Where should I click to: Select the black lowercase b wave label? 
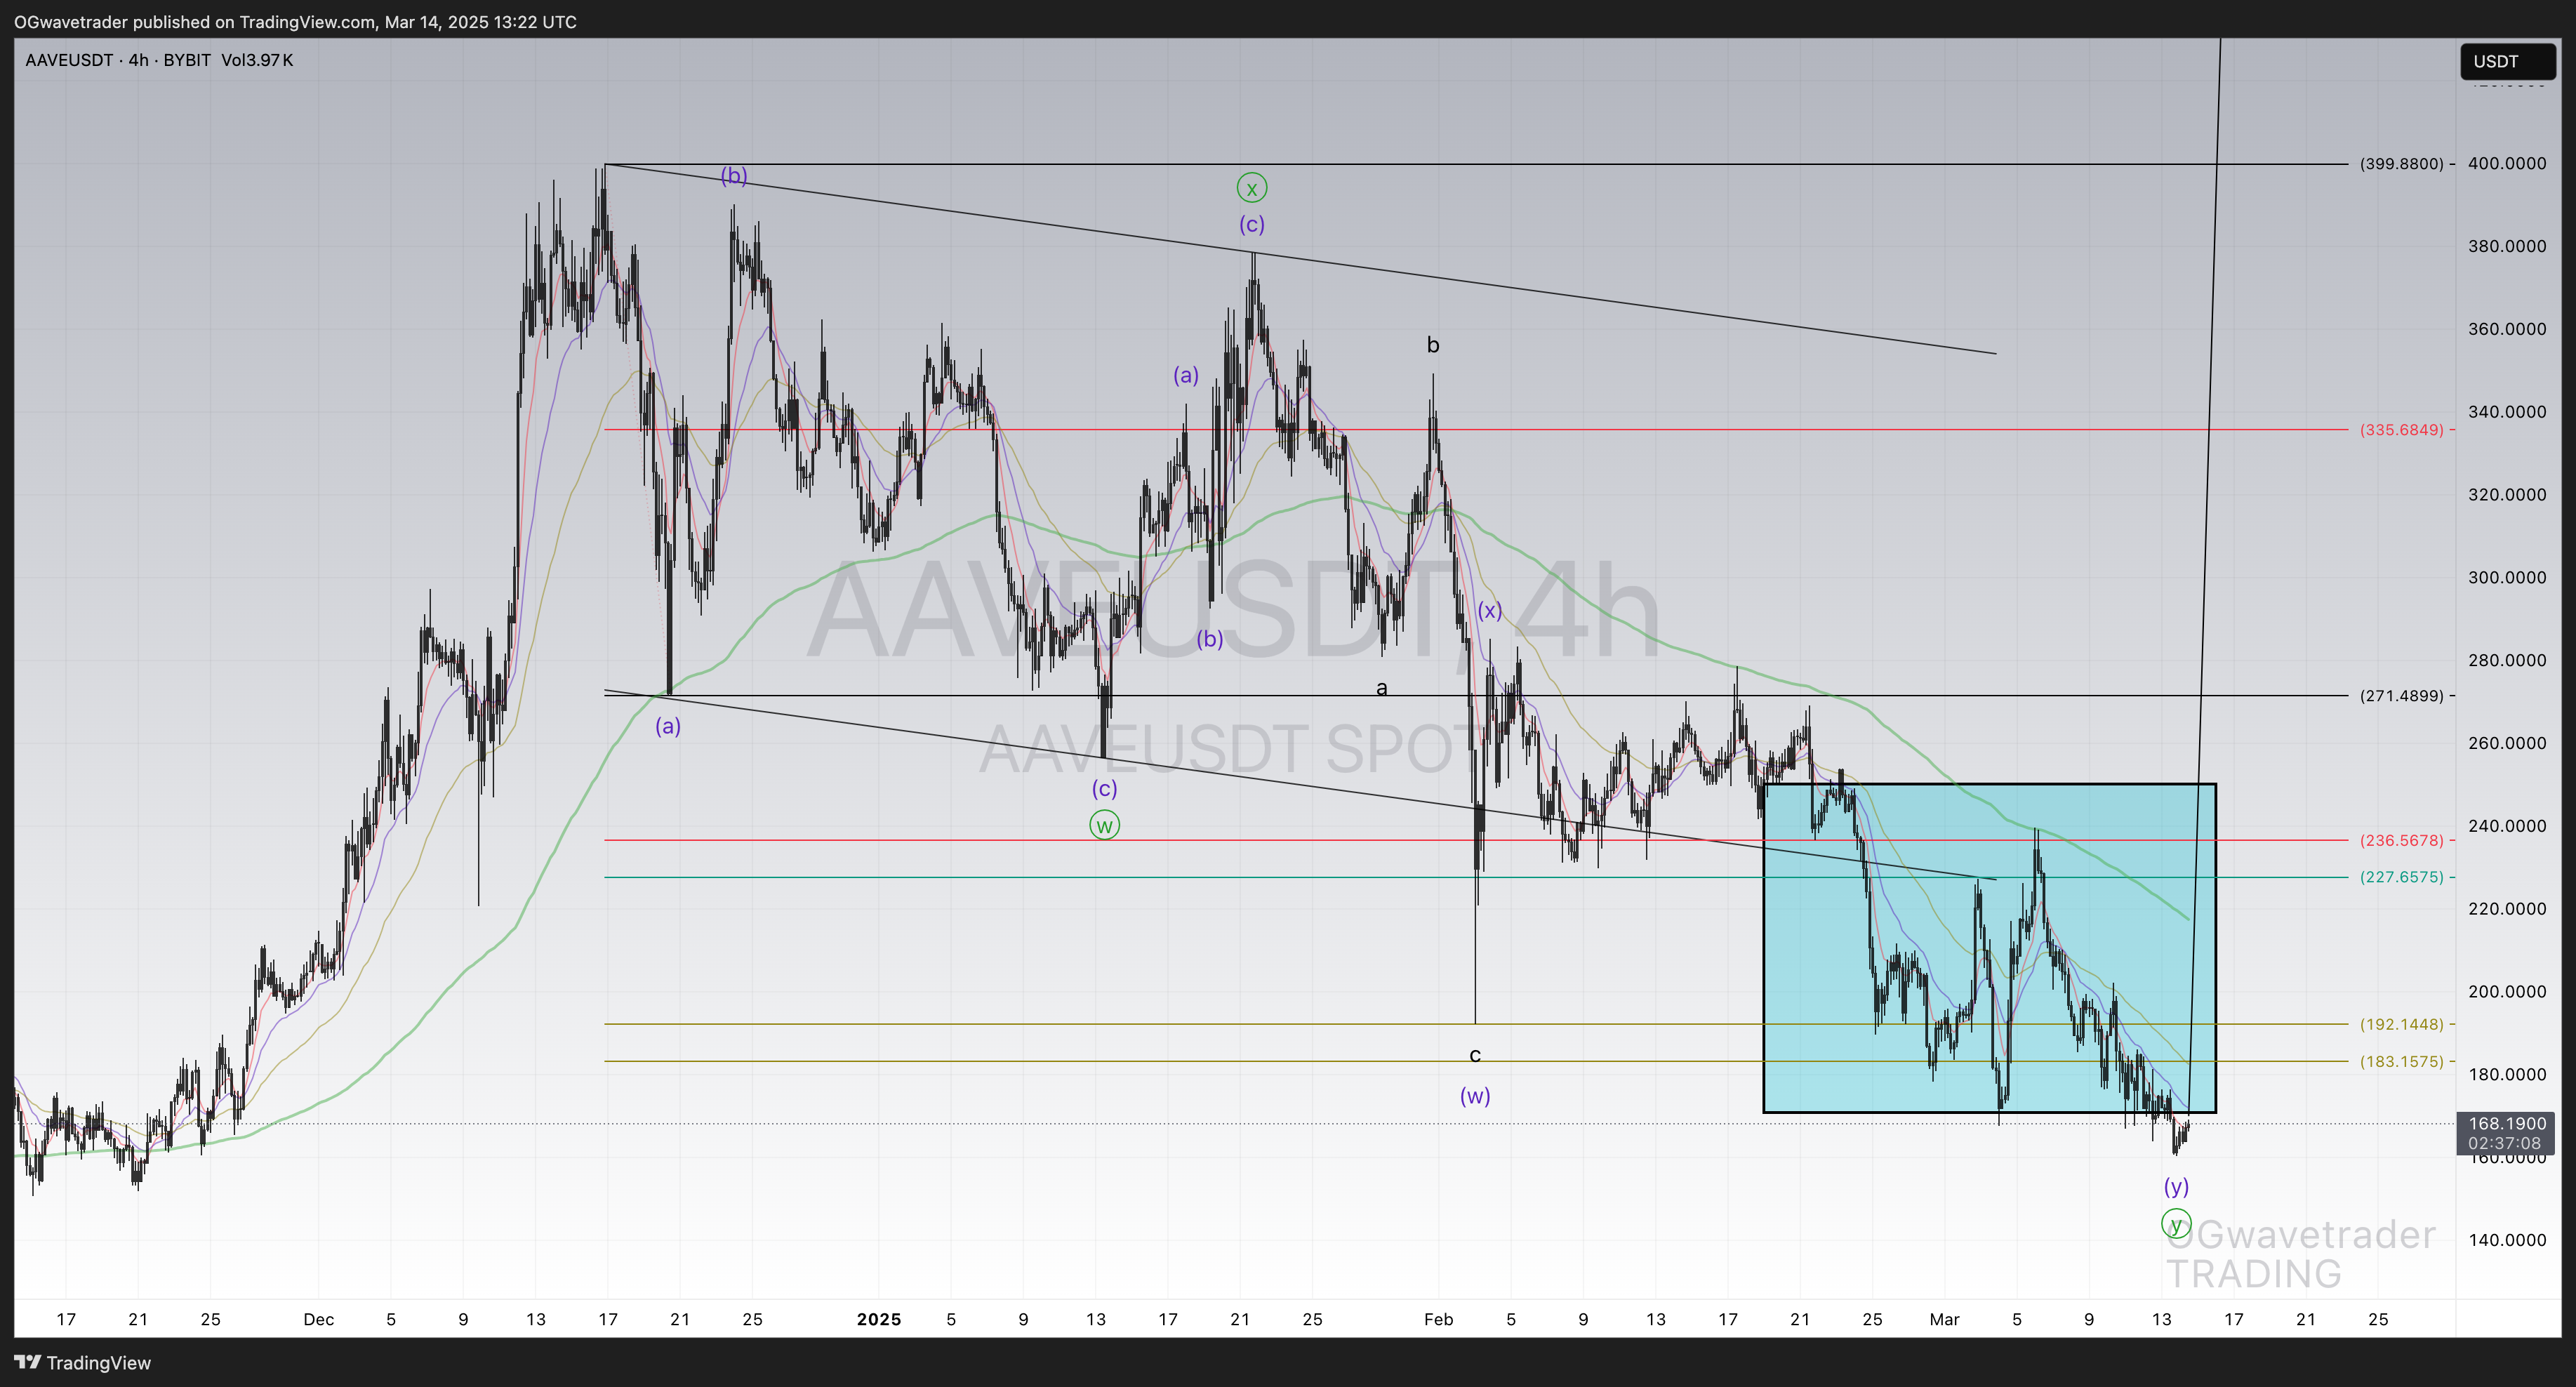click(x=1433, y=345)
